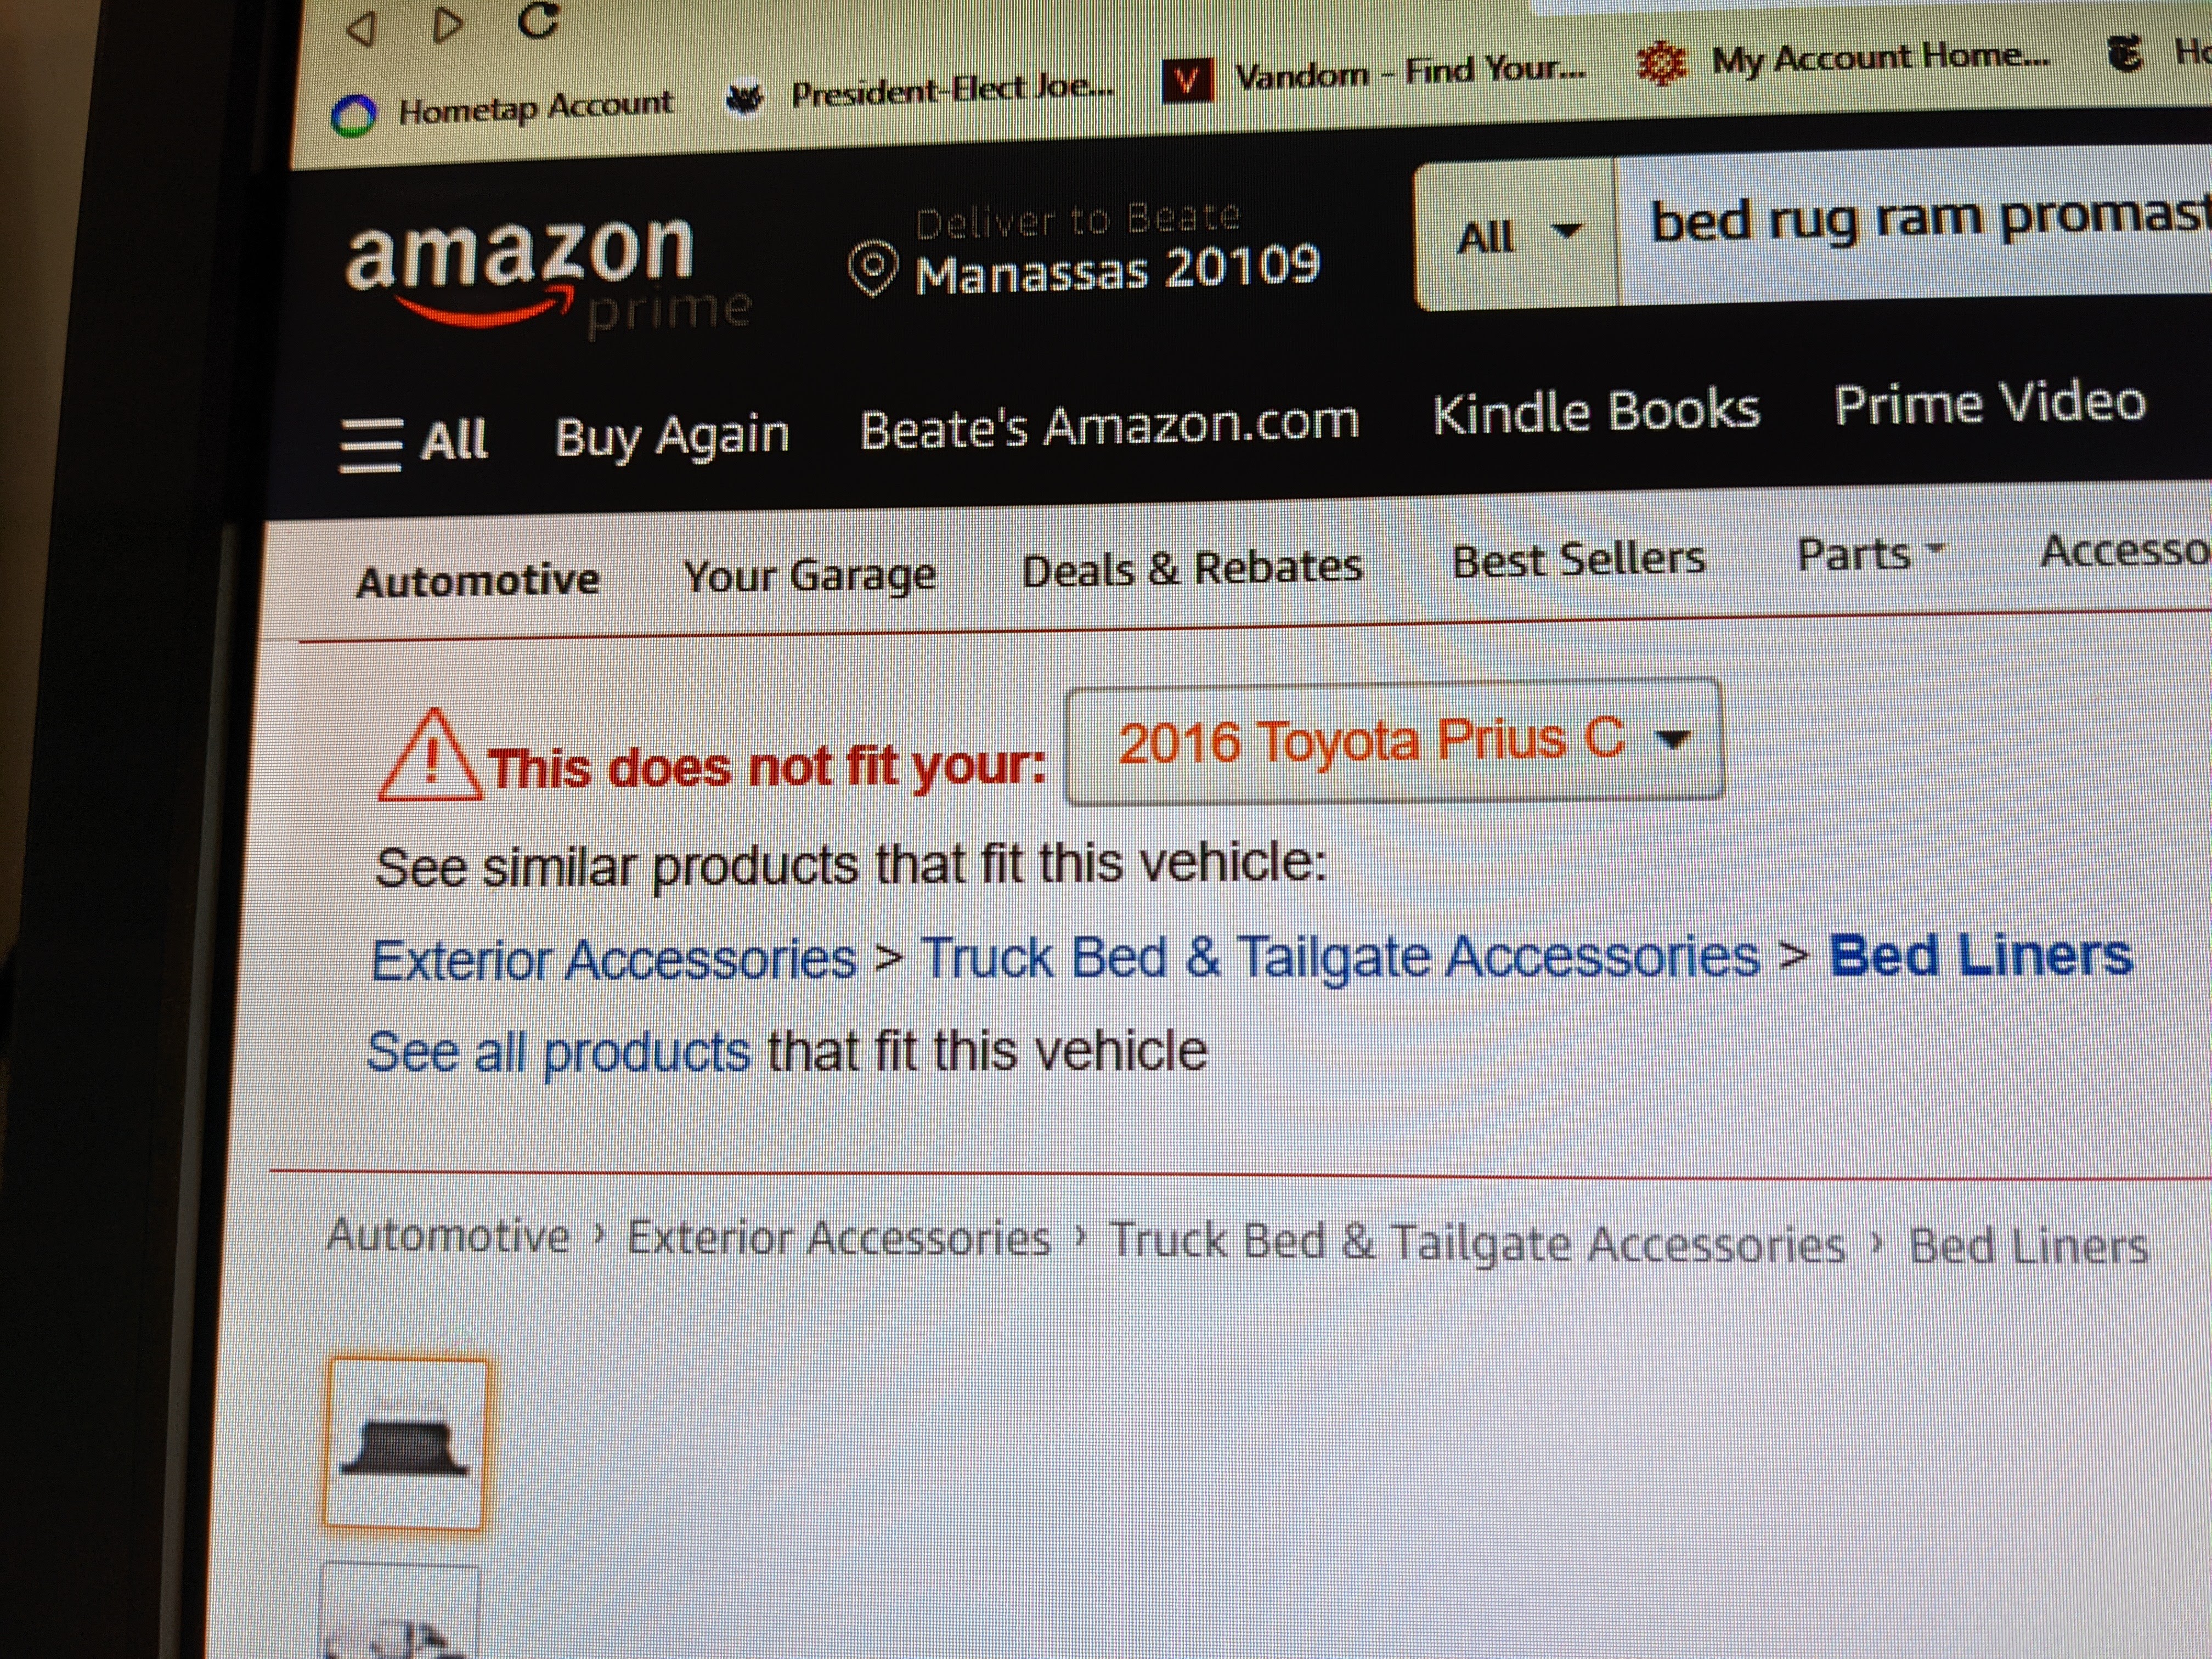Click the browser forward arrow
This screenshot has height=1659, width=2212.
[x=449, y=25]
